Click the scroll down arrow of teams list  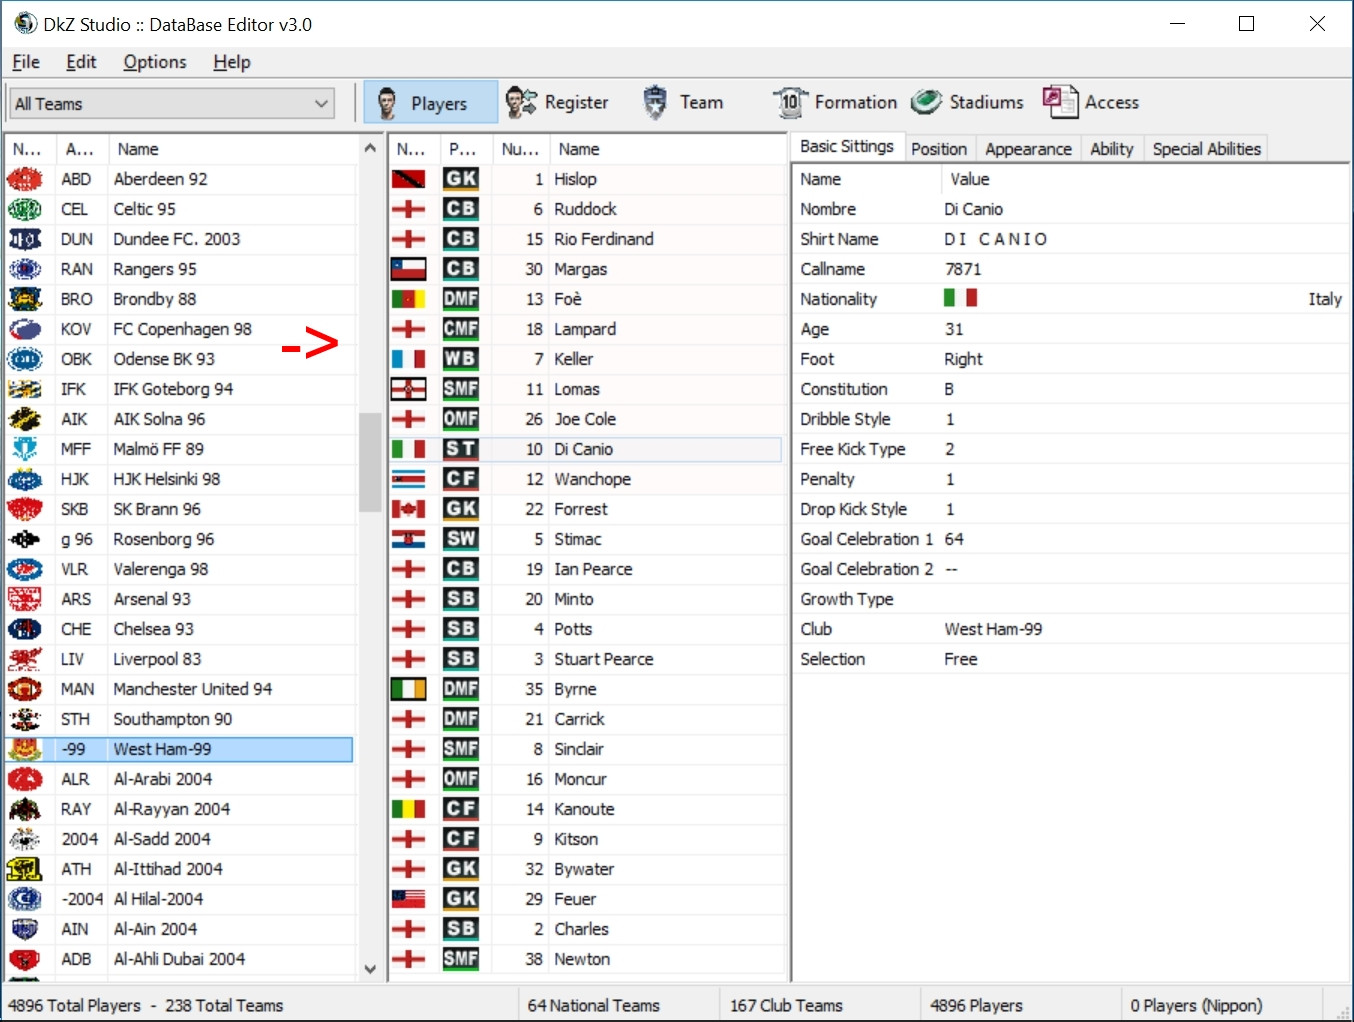pyautogui.click(x=370, y=968)
